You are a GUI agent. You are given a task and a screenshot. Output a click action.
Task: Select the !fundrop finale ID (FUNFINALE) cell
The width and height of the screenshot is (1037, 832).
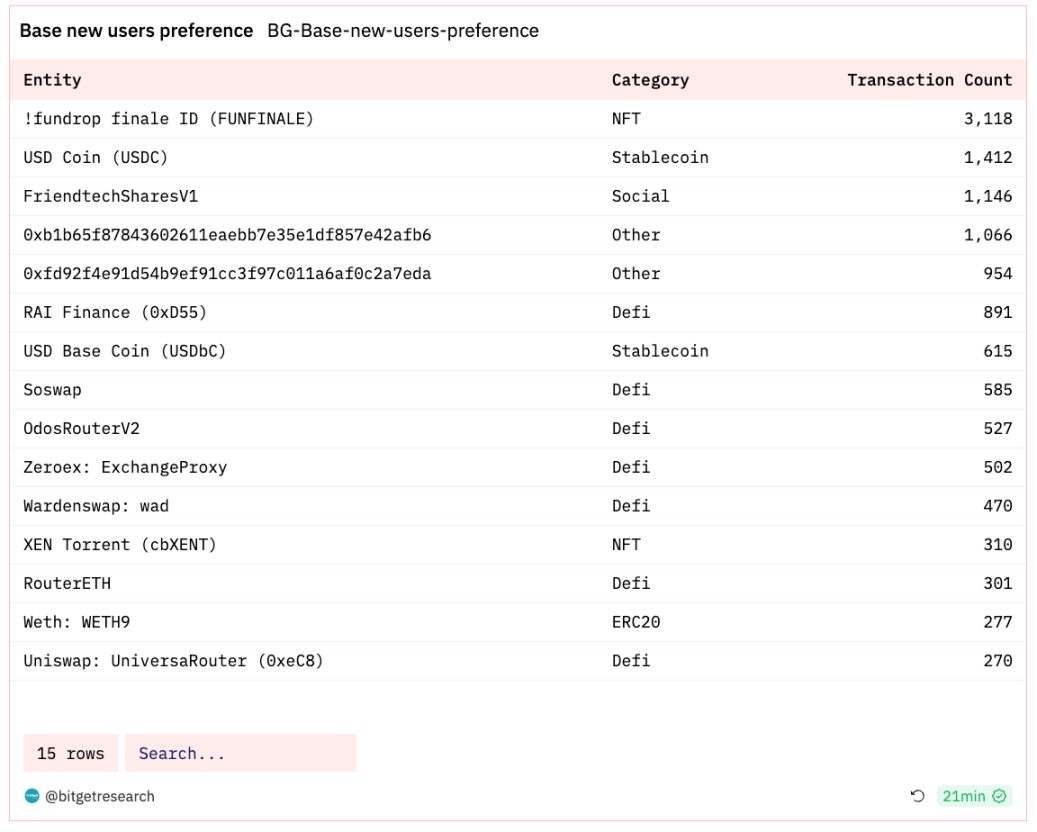click(168, 118)
